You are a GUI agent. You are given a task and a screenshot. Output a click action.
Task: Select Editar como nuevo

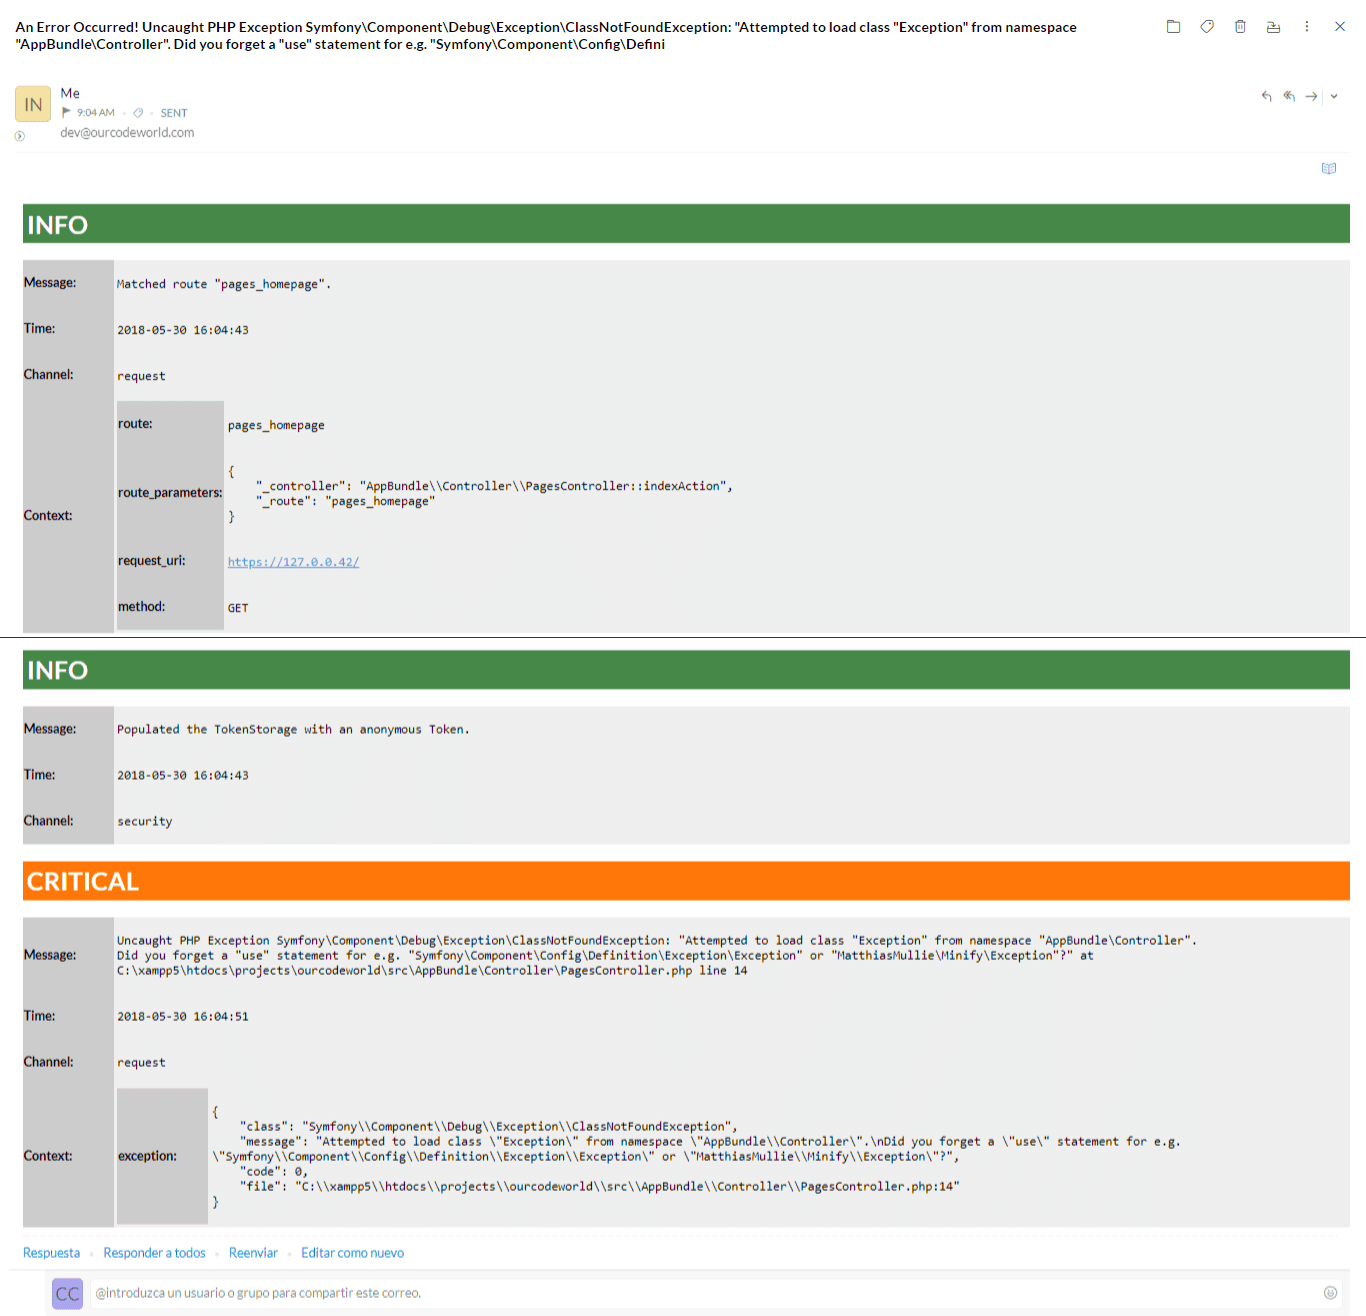tap(352, 1252)
